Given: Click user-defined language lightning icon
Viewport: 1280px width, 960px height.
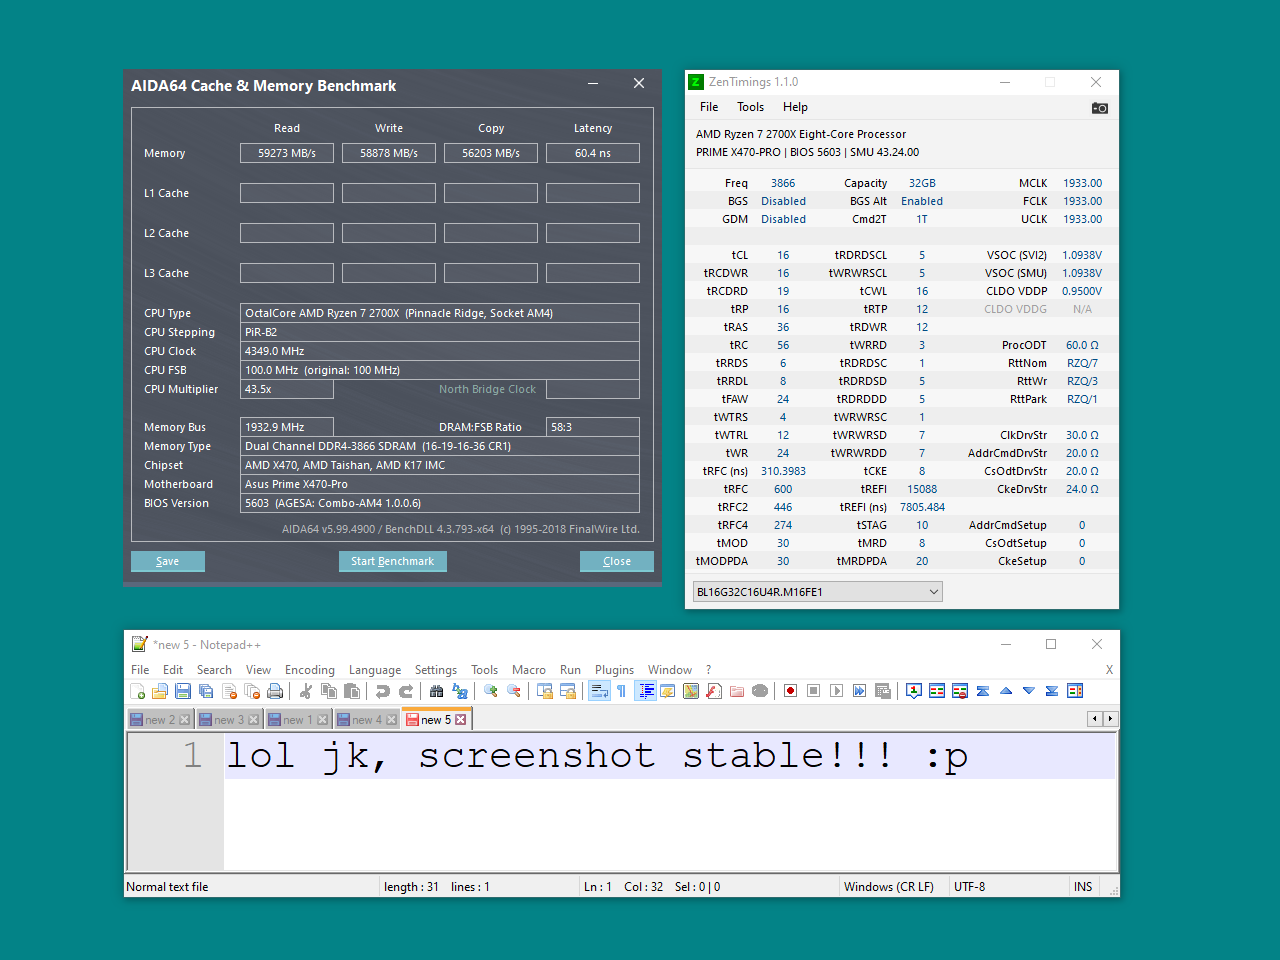Looking at the screenshot, I should pyautogui.click(x=667, y=691).
